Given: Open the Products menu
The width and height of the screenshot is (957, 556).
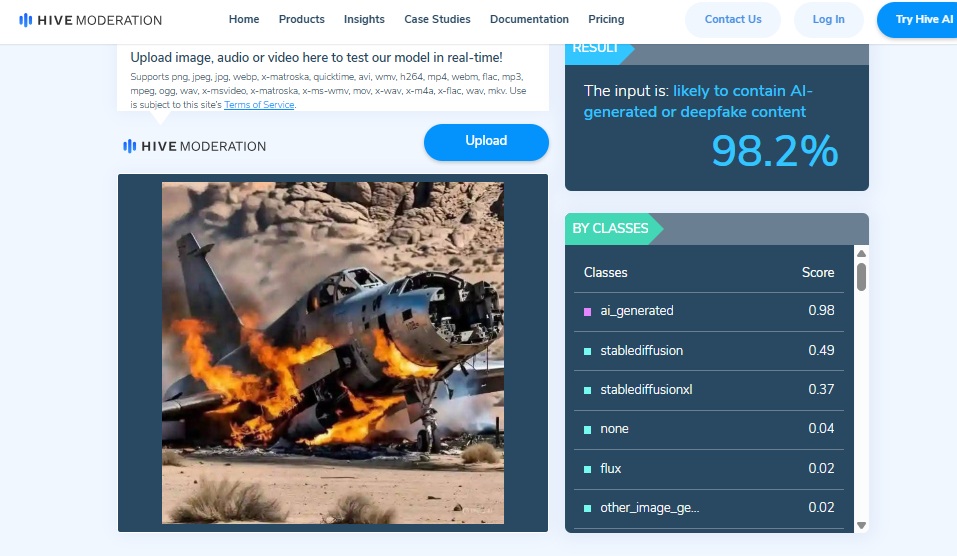Looking at the screenshot, I should (x=302, y=20).
